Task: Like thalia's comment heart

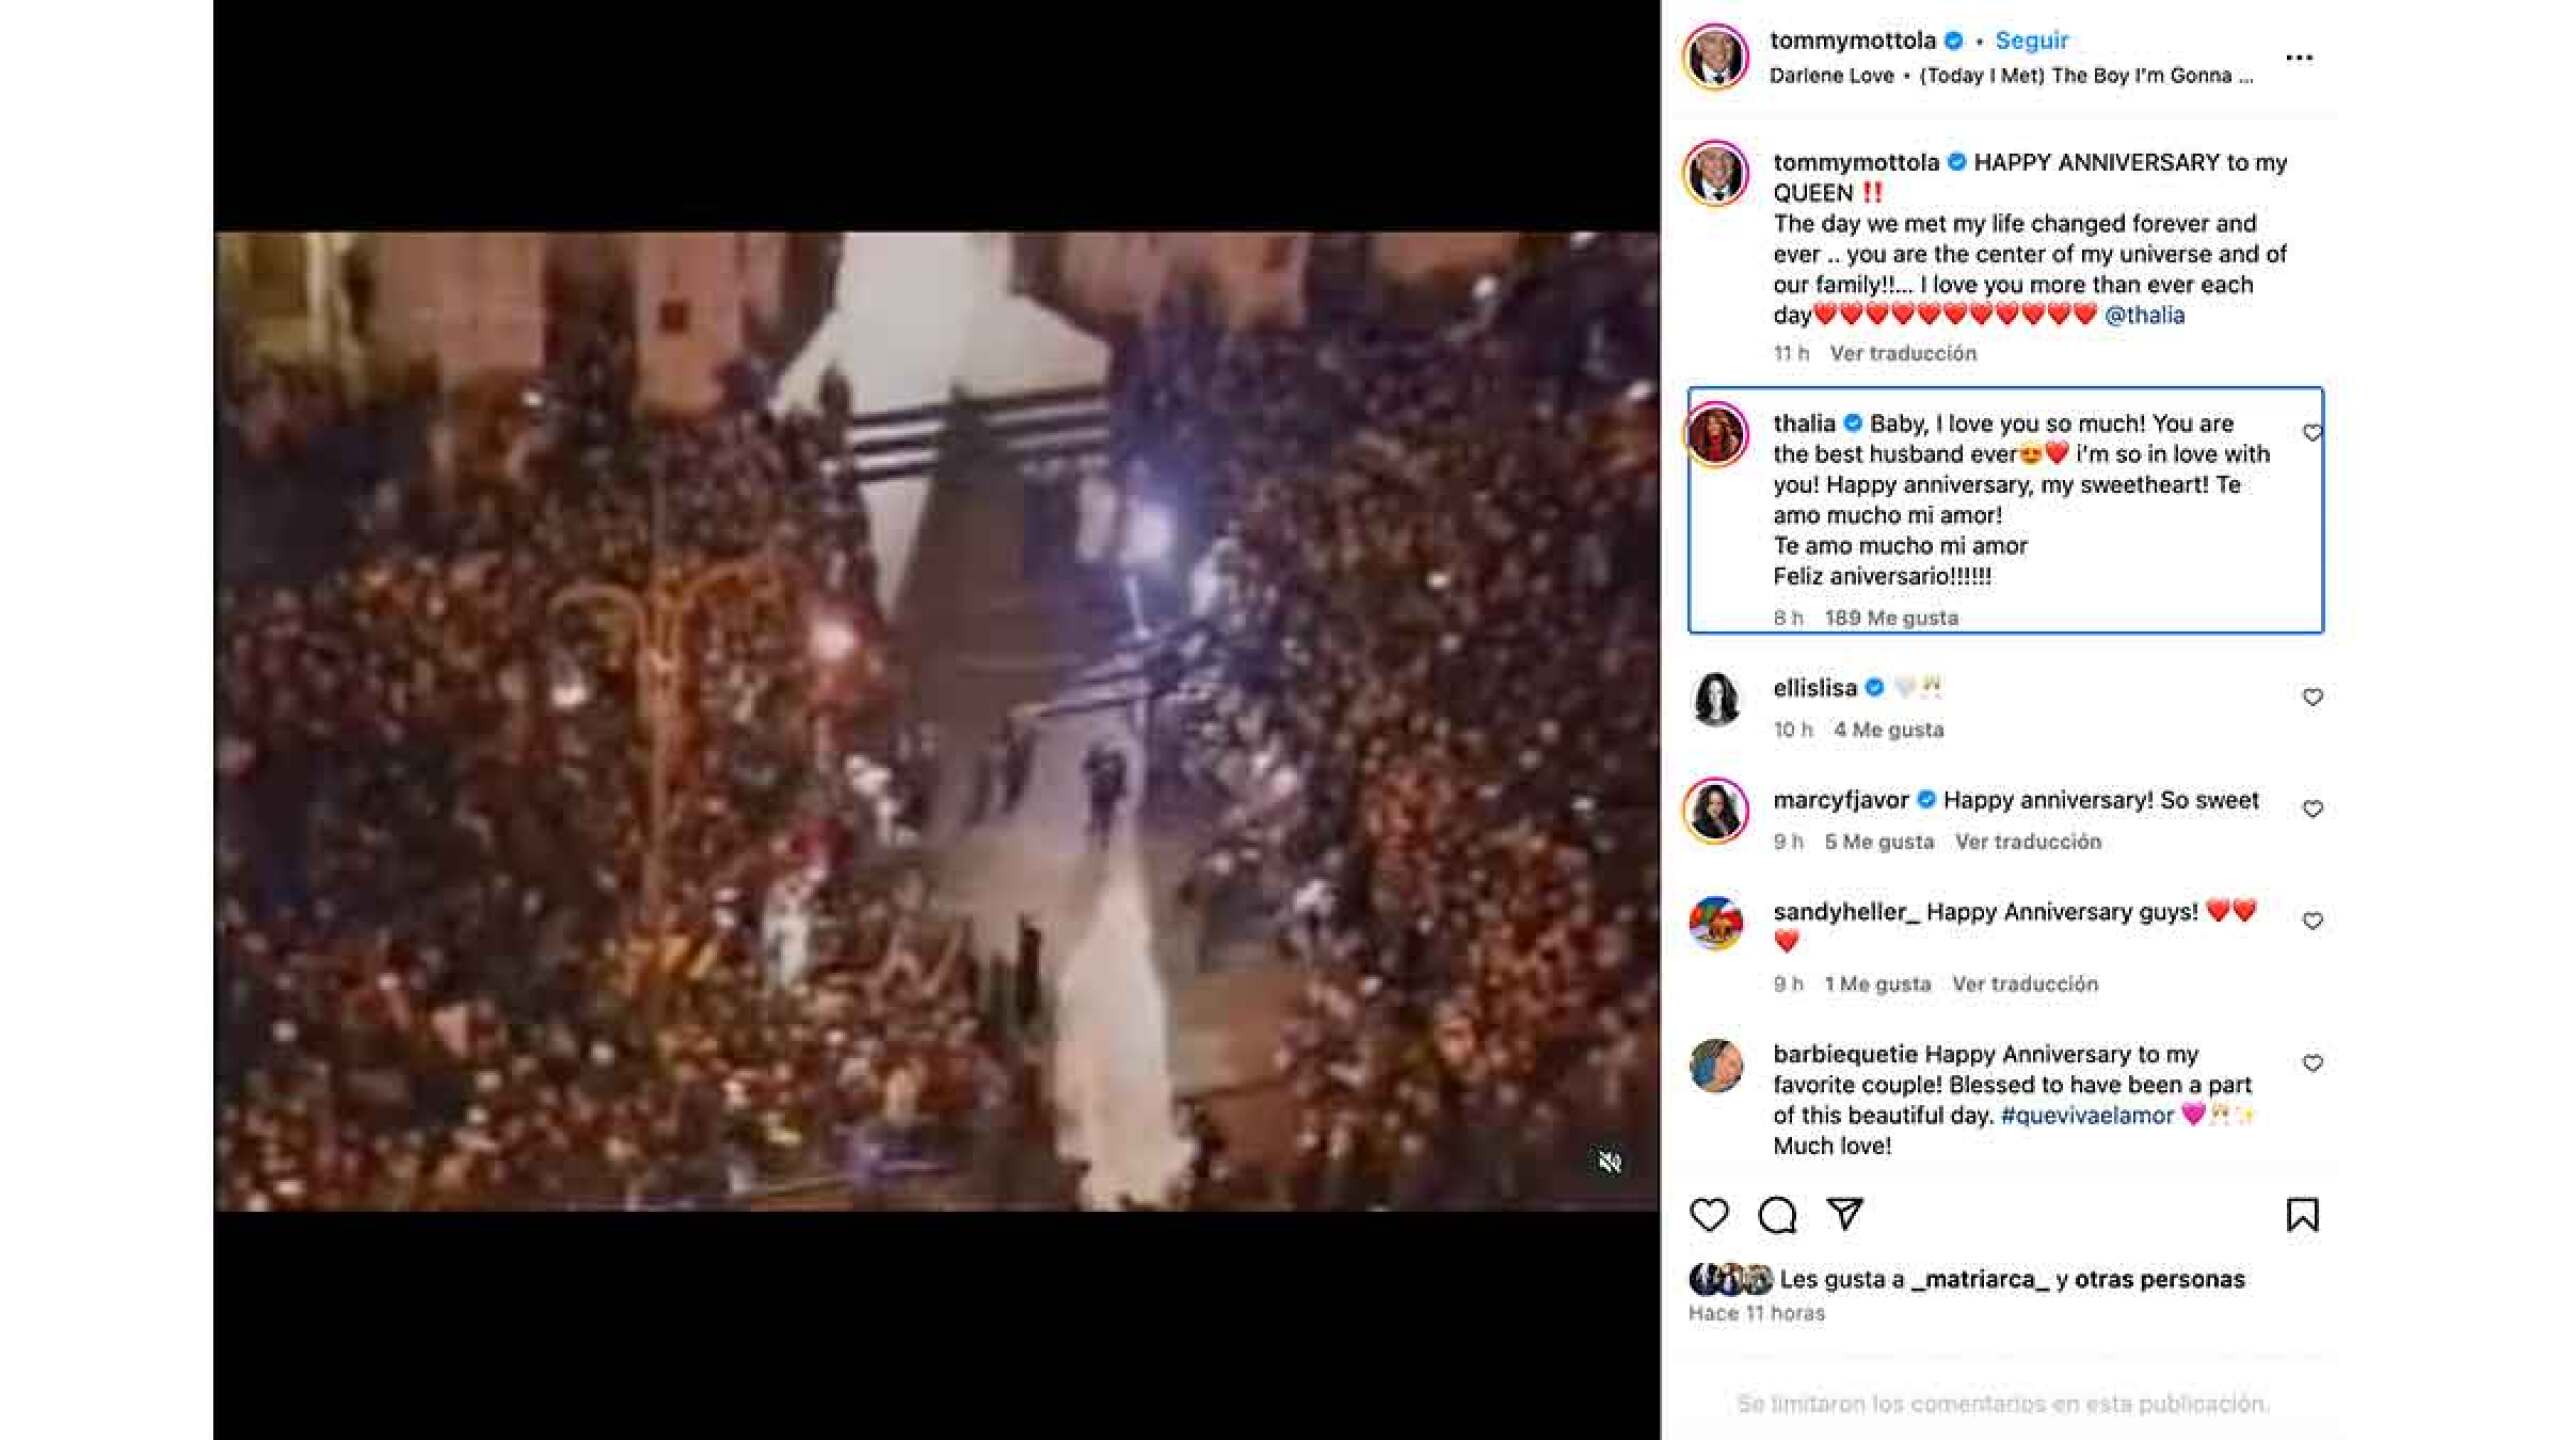Action: pyautogui.click(x=2312, y=433)
